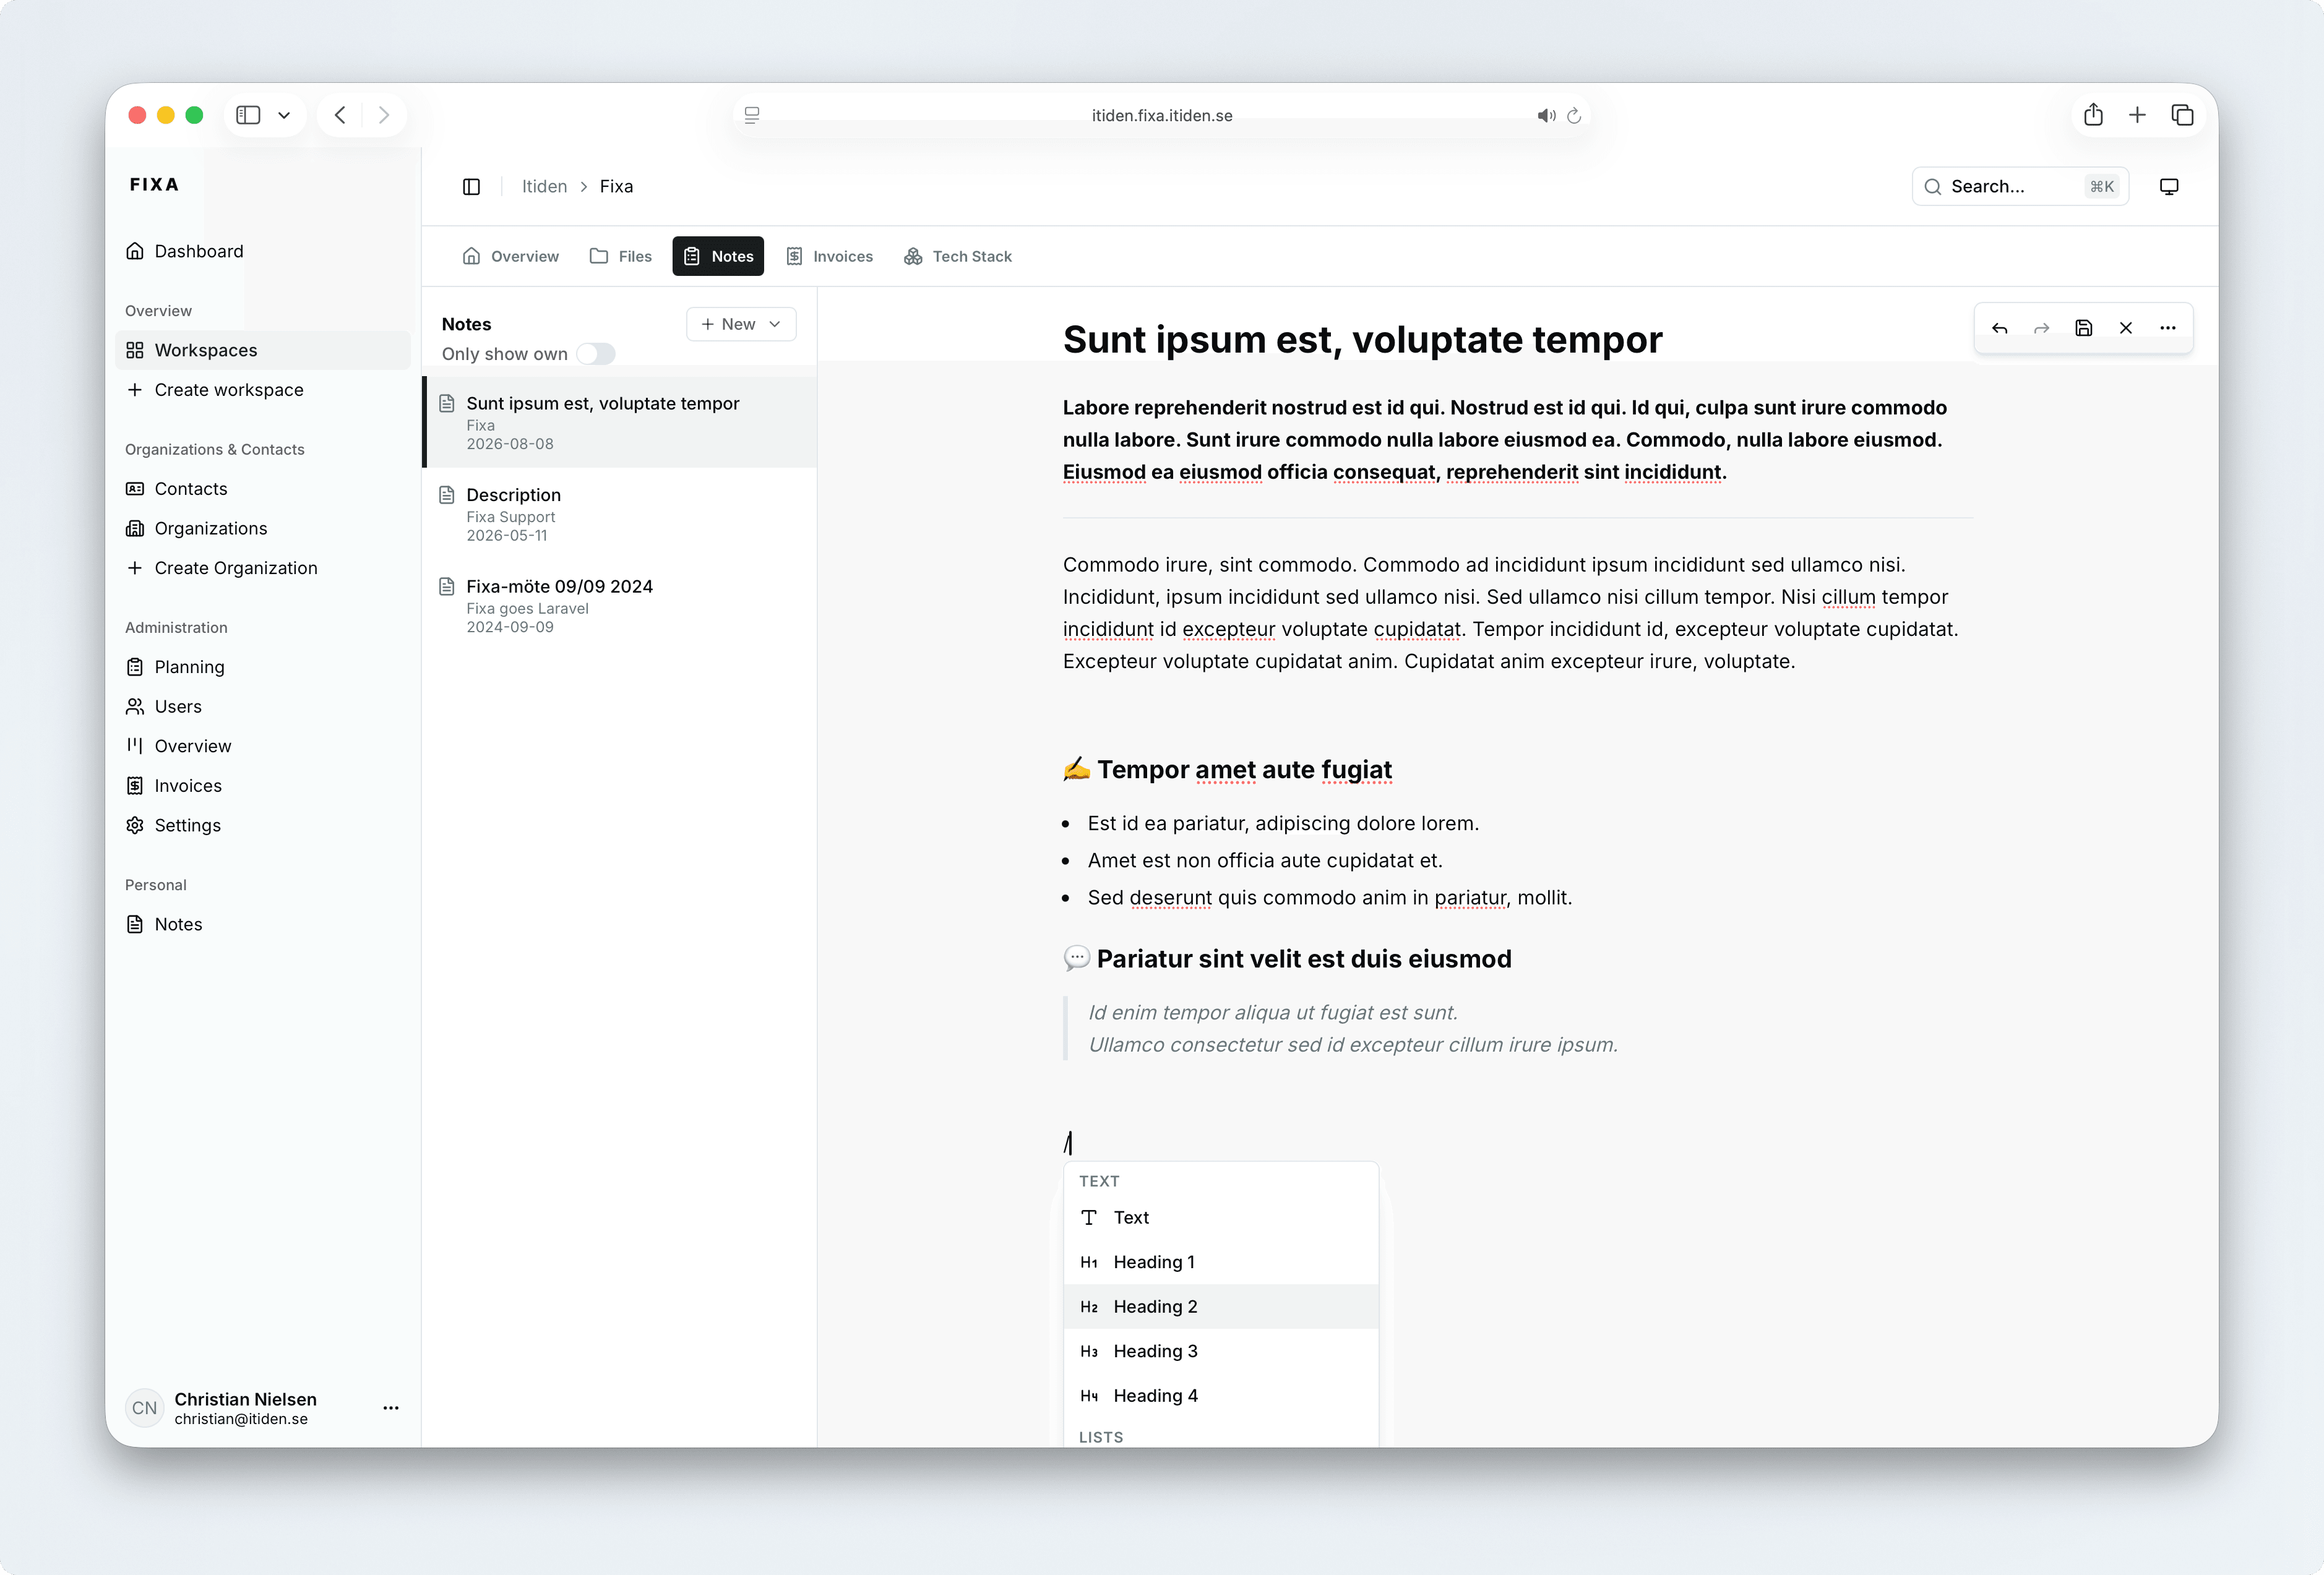Go forward in Safari history

(x=383, y=115)
